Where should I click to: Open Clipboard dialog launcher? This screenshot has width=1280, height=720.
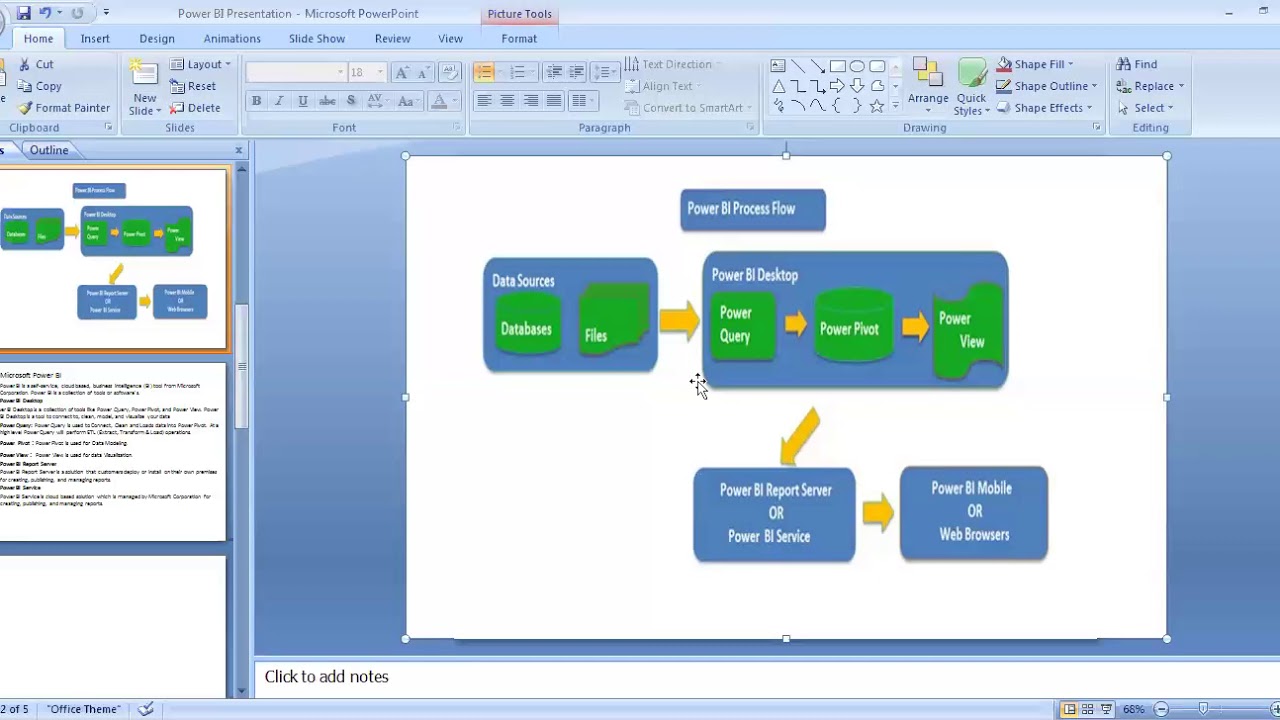[109, 127]
